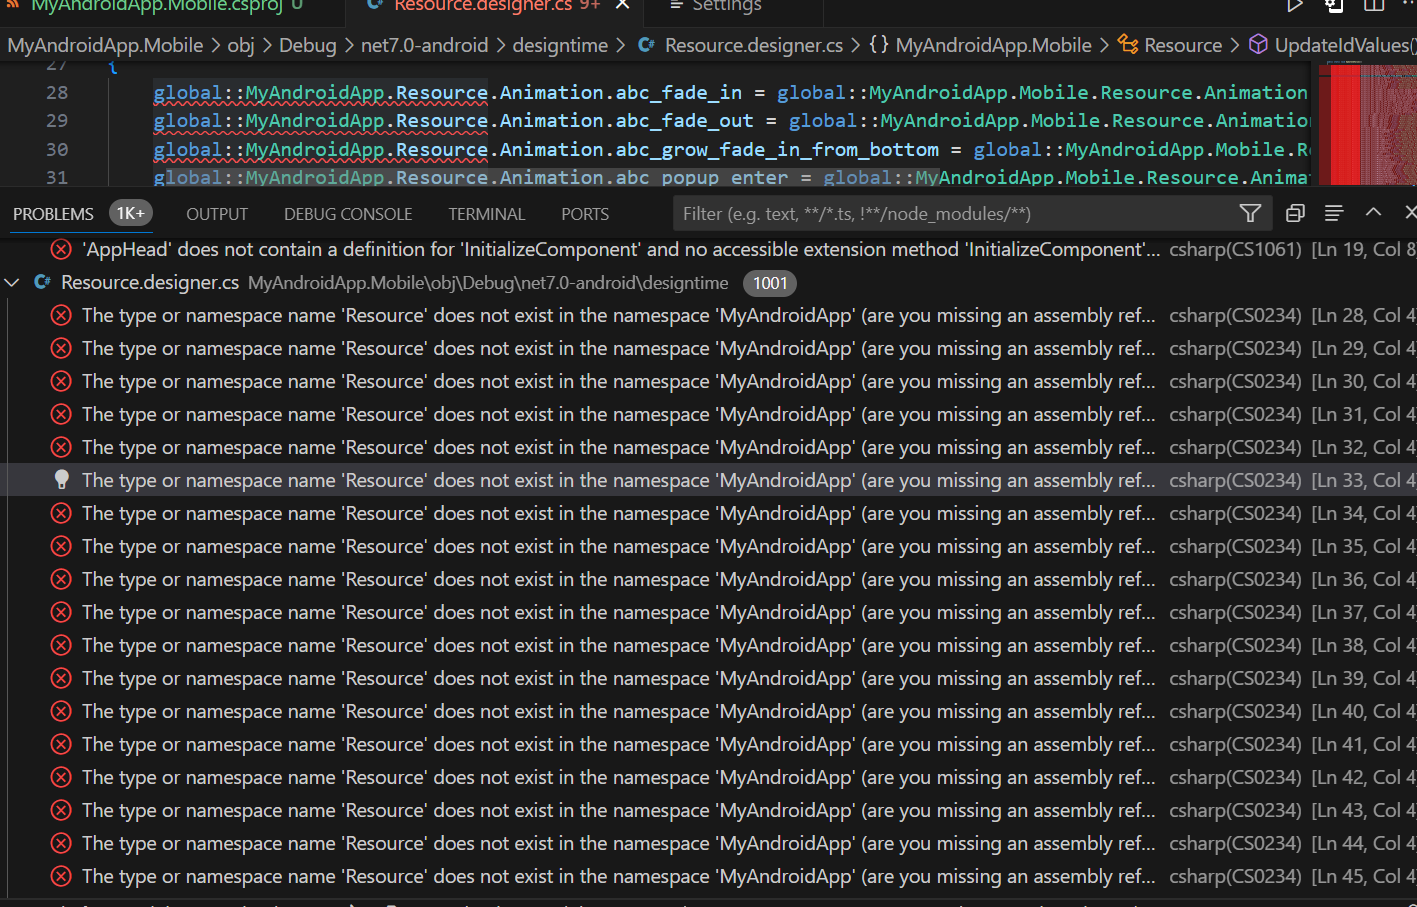Click the View as Table icon in Problems

pyautogui.click(x=1294, y=212)
